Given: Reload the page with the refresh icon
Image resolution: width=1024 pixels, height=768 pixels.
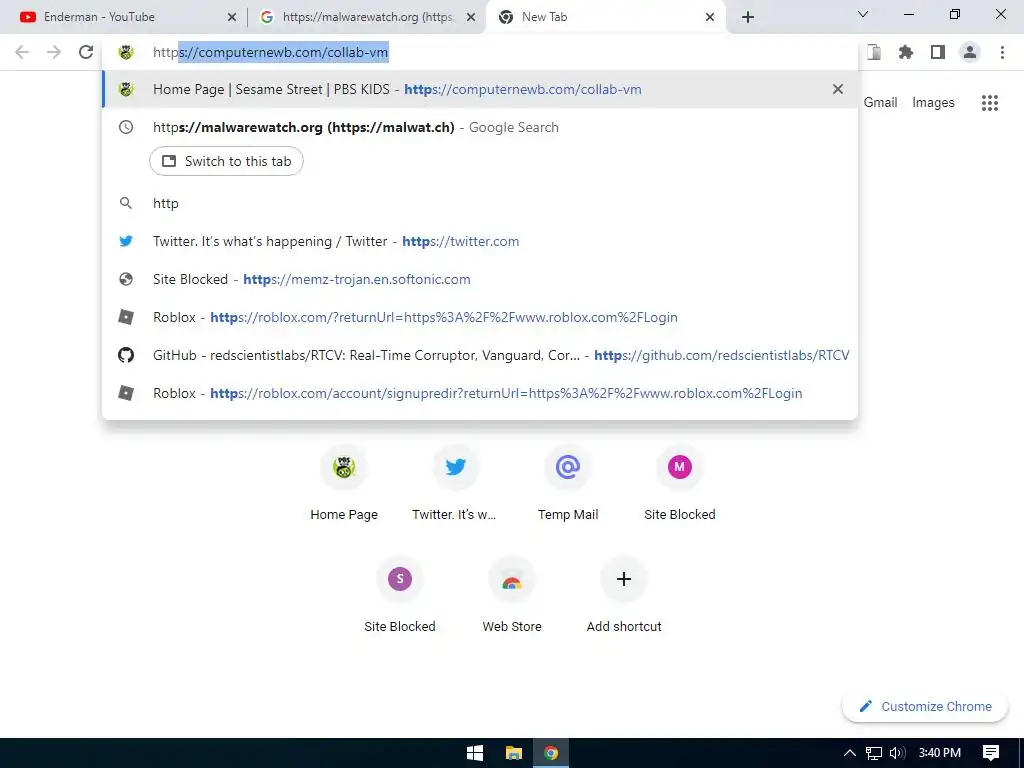Looking at the screenshot, I should 86,52.
